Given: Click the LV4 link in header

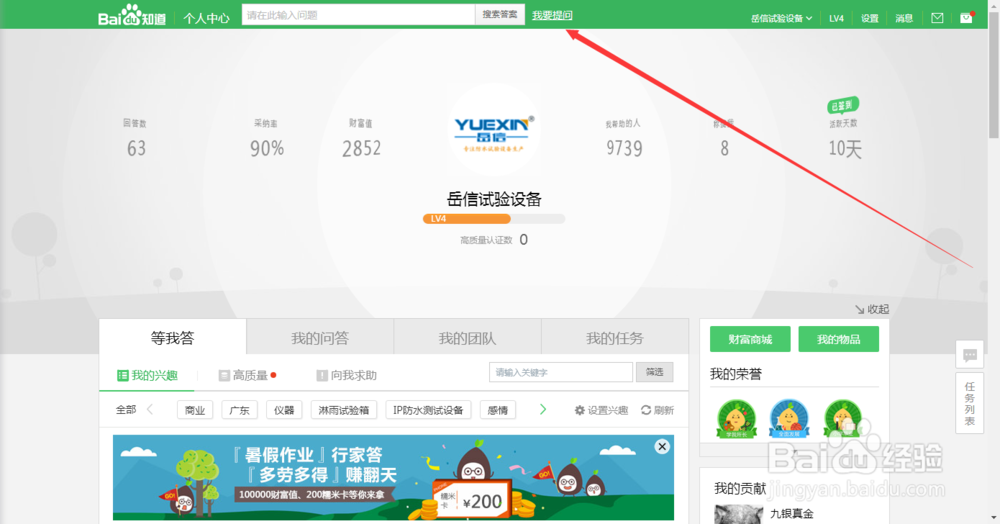Looking at the screenshot, I should [836, 18].
